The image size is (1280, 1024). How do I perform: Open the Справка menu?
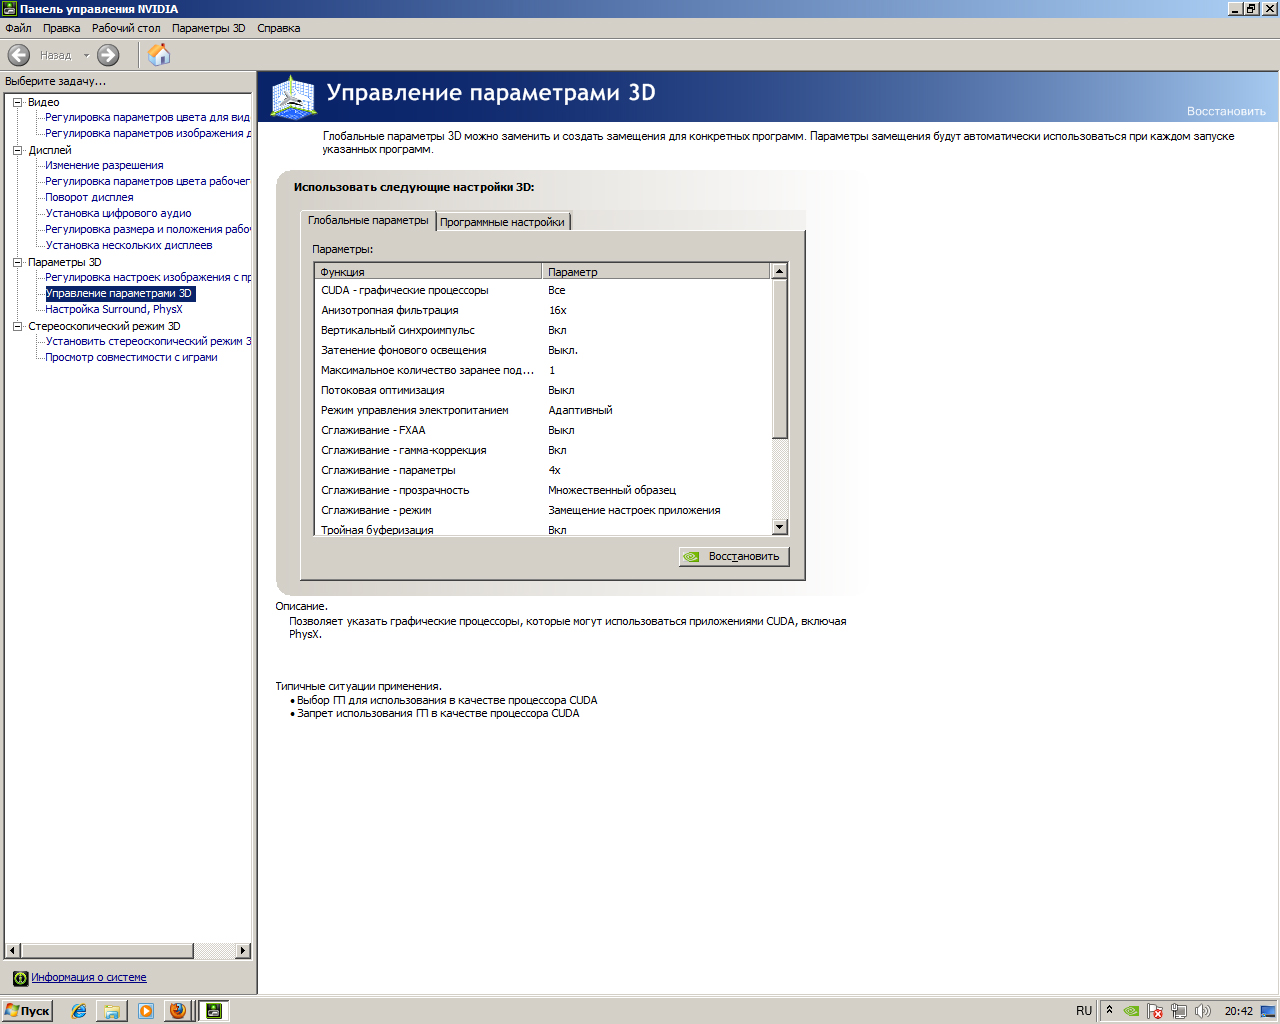[278, 28]
